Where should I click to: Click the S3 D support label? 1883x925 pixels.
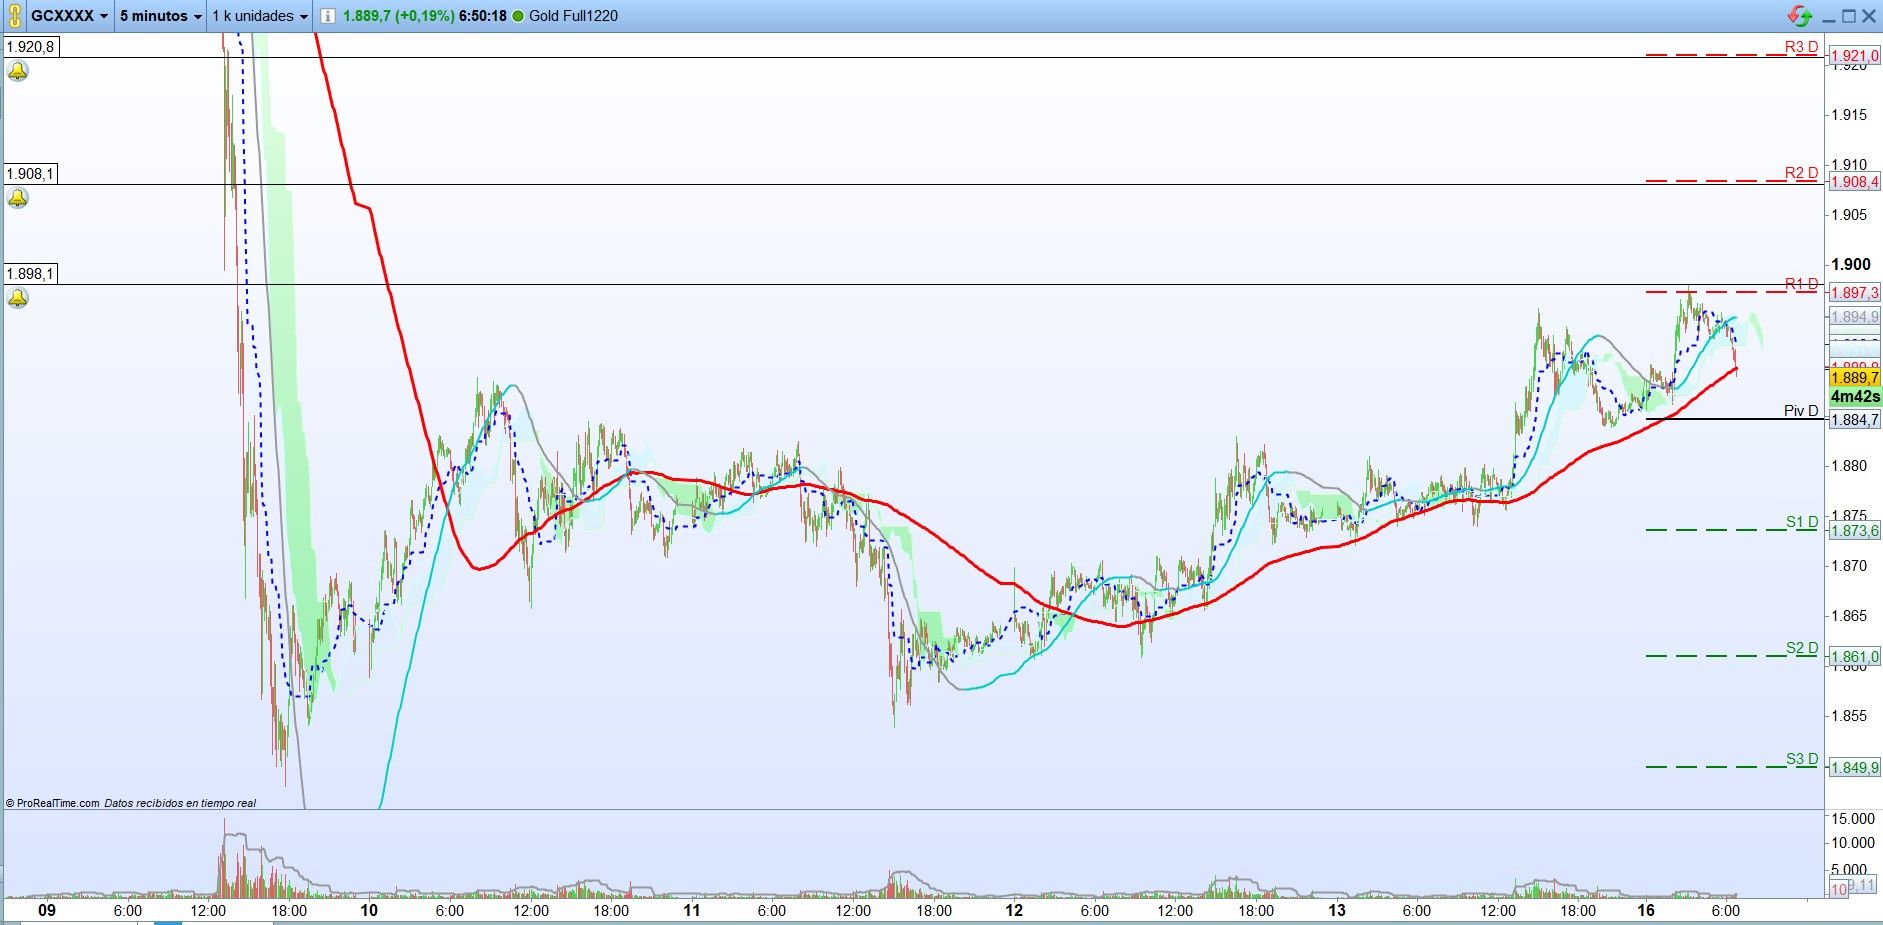(1802, 759)
